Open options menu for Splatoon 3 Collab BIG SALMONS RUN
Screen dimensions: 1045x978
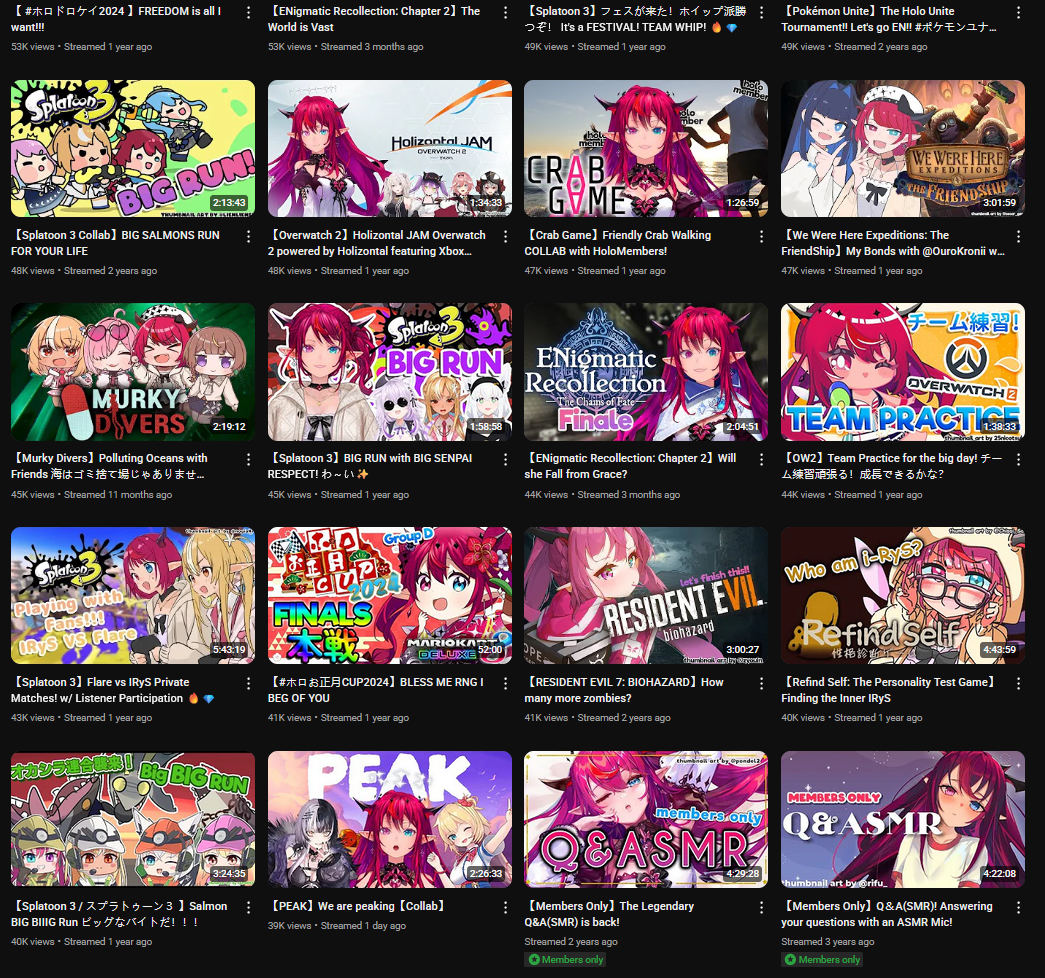pos(249,236)
